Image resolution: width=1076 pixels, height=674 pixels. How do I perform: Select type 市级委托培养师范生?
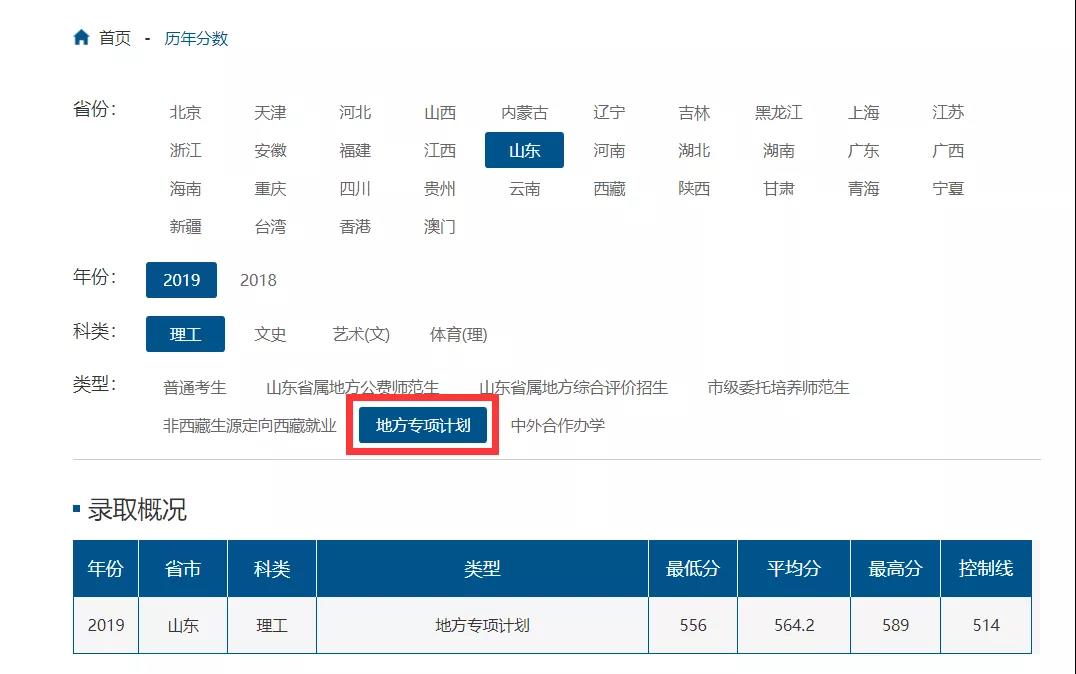(778, 388)
